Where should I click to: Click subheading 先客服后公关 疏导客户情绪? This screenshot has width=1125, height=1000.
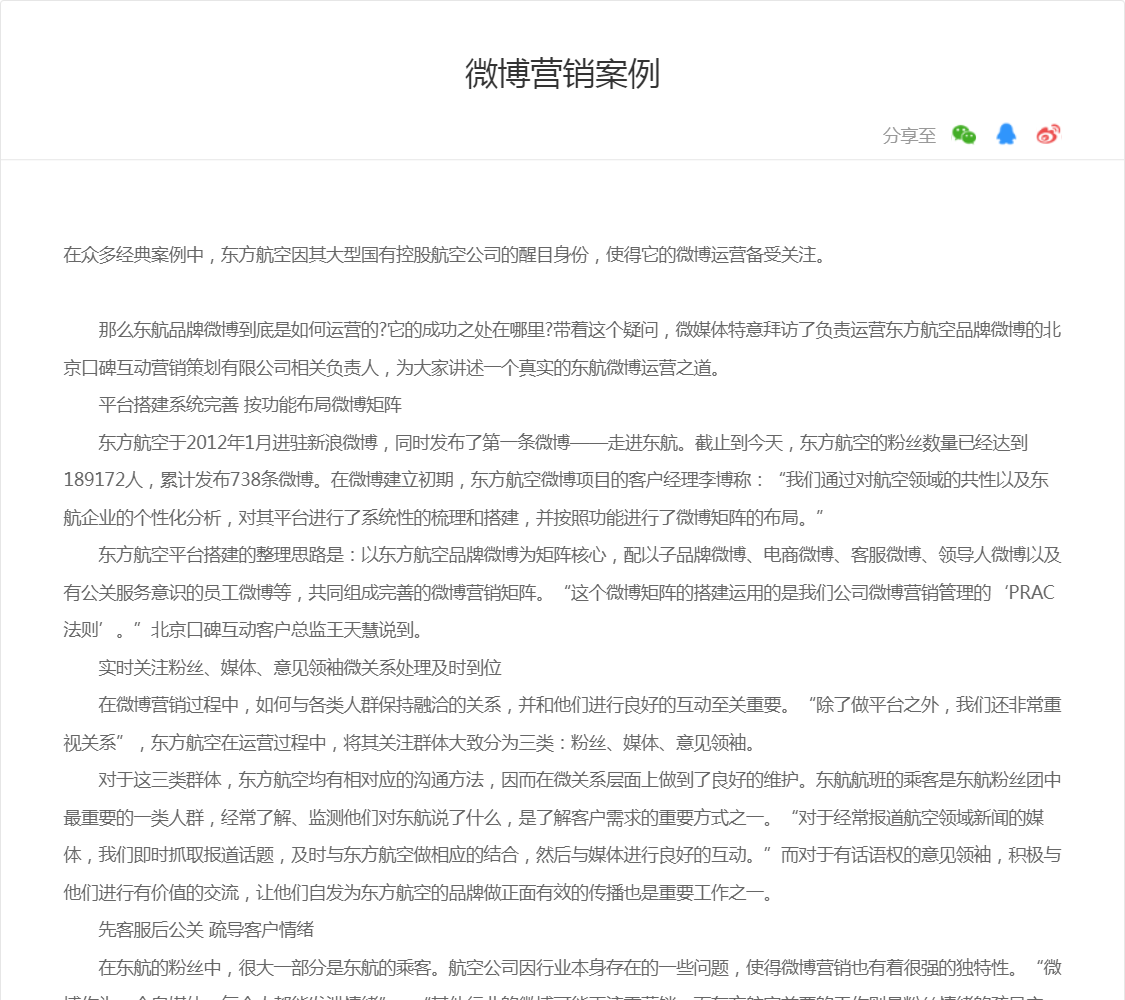click(x=206, y=930)
